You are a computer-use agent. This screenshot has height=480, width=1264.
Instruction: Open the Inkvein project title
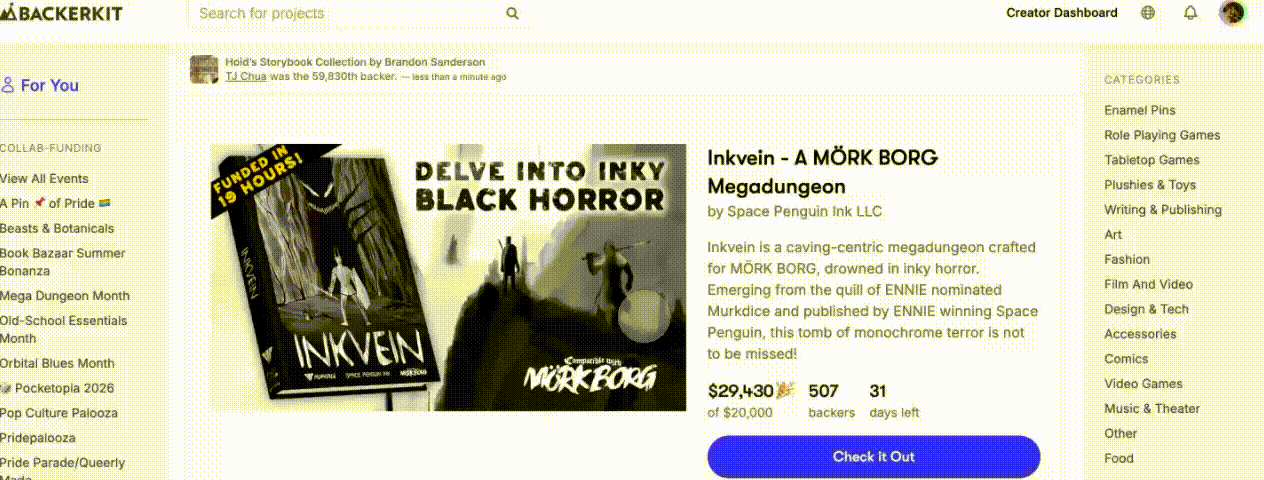[822, 172]
